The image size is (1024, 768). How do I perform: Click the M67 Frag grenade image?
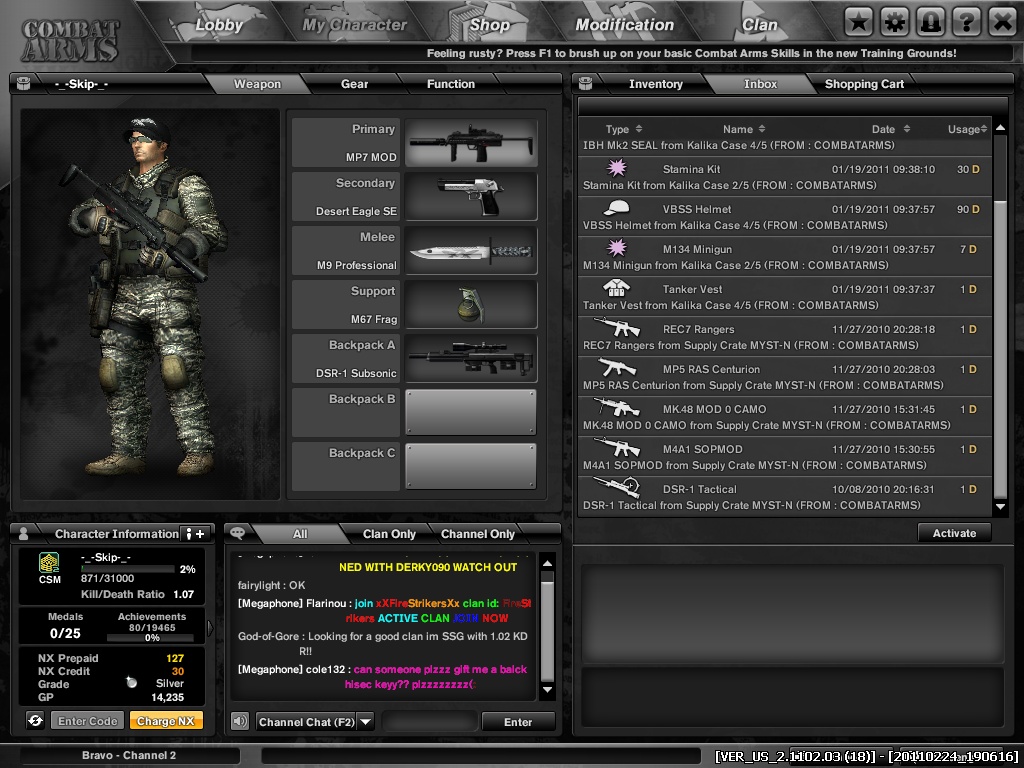tap(471, 304)
